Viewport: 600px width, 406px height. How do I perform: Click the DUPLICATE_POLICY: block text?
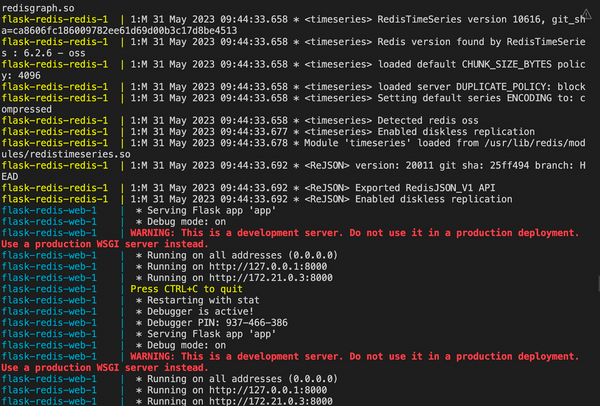(x=521, y=87)
